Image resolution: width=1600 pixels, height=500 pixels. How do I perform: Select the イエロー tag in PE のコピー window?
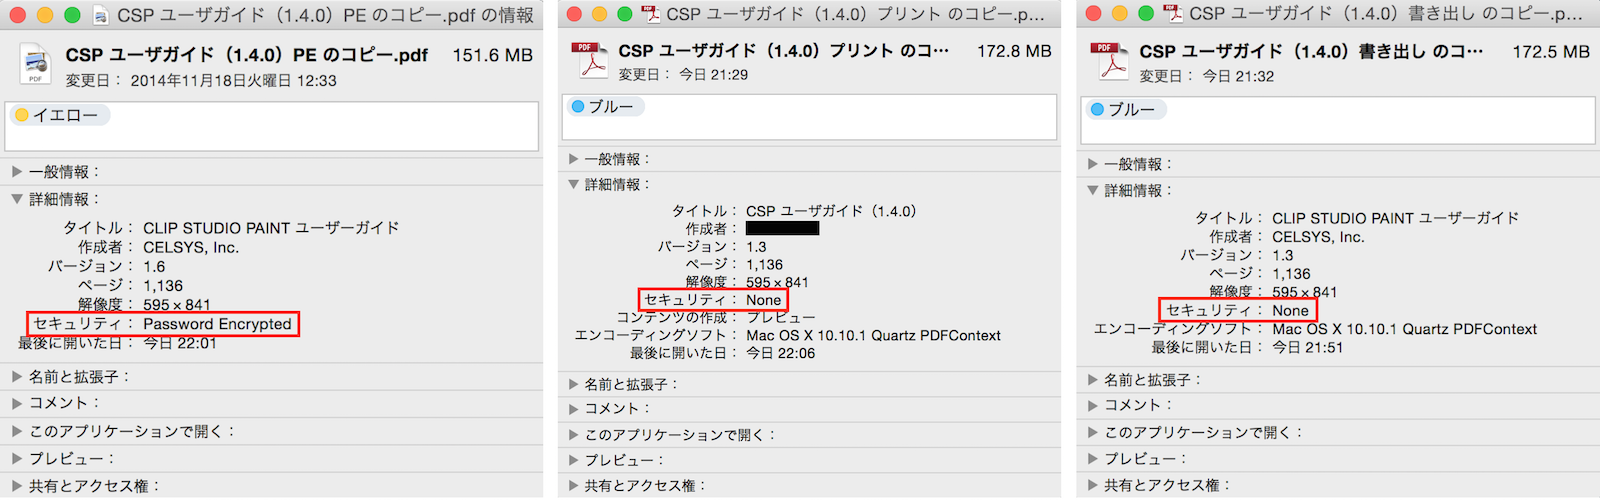[58, 115]
